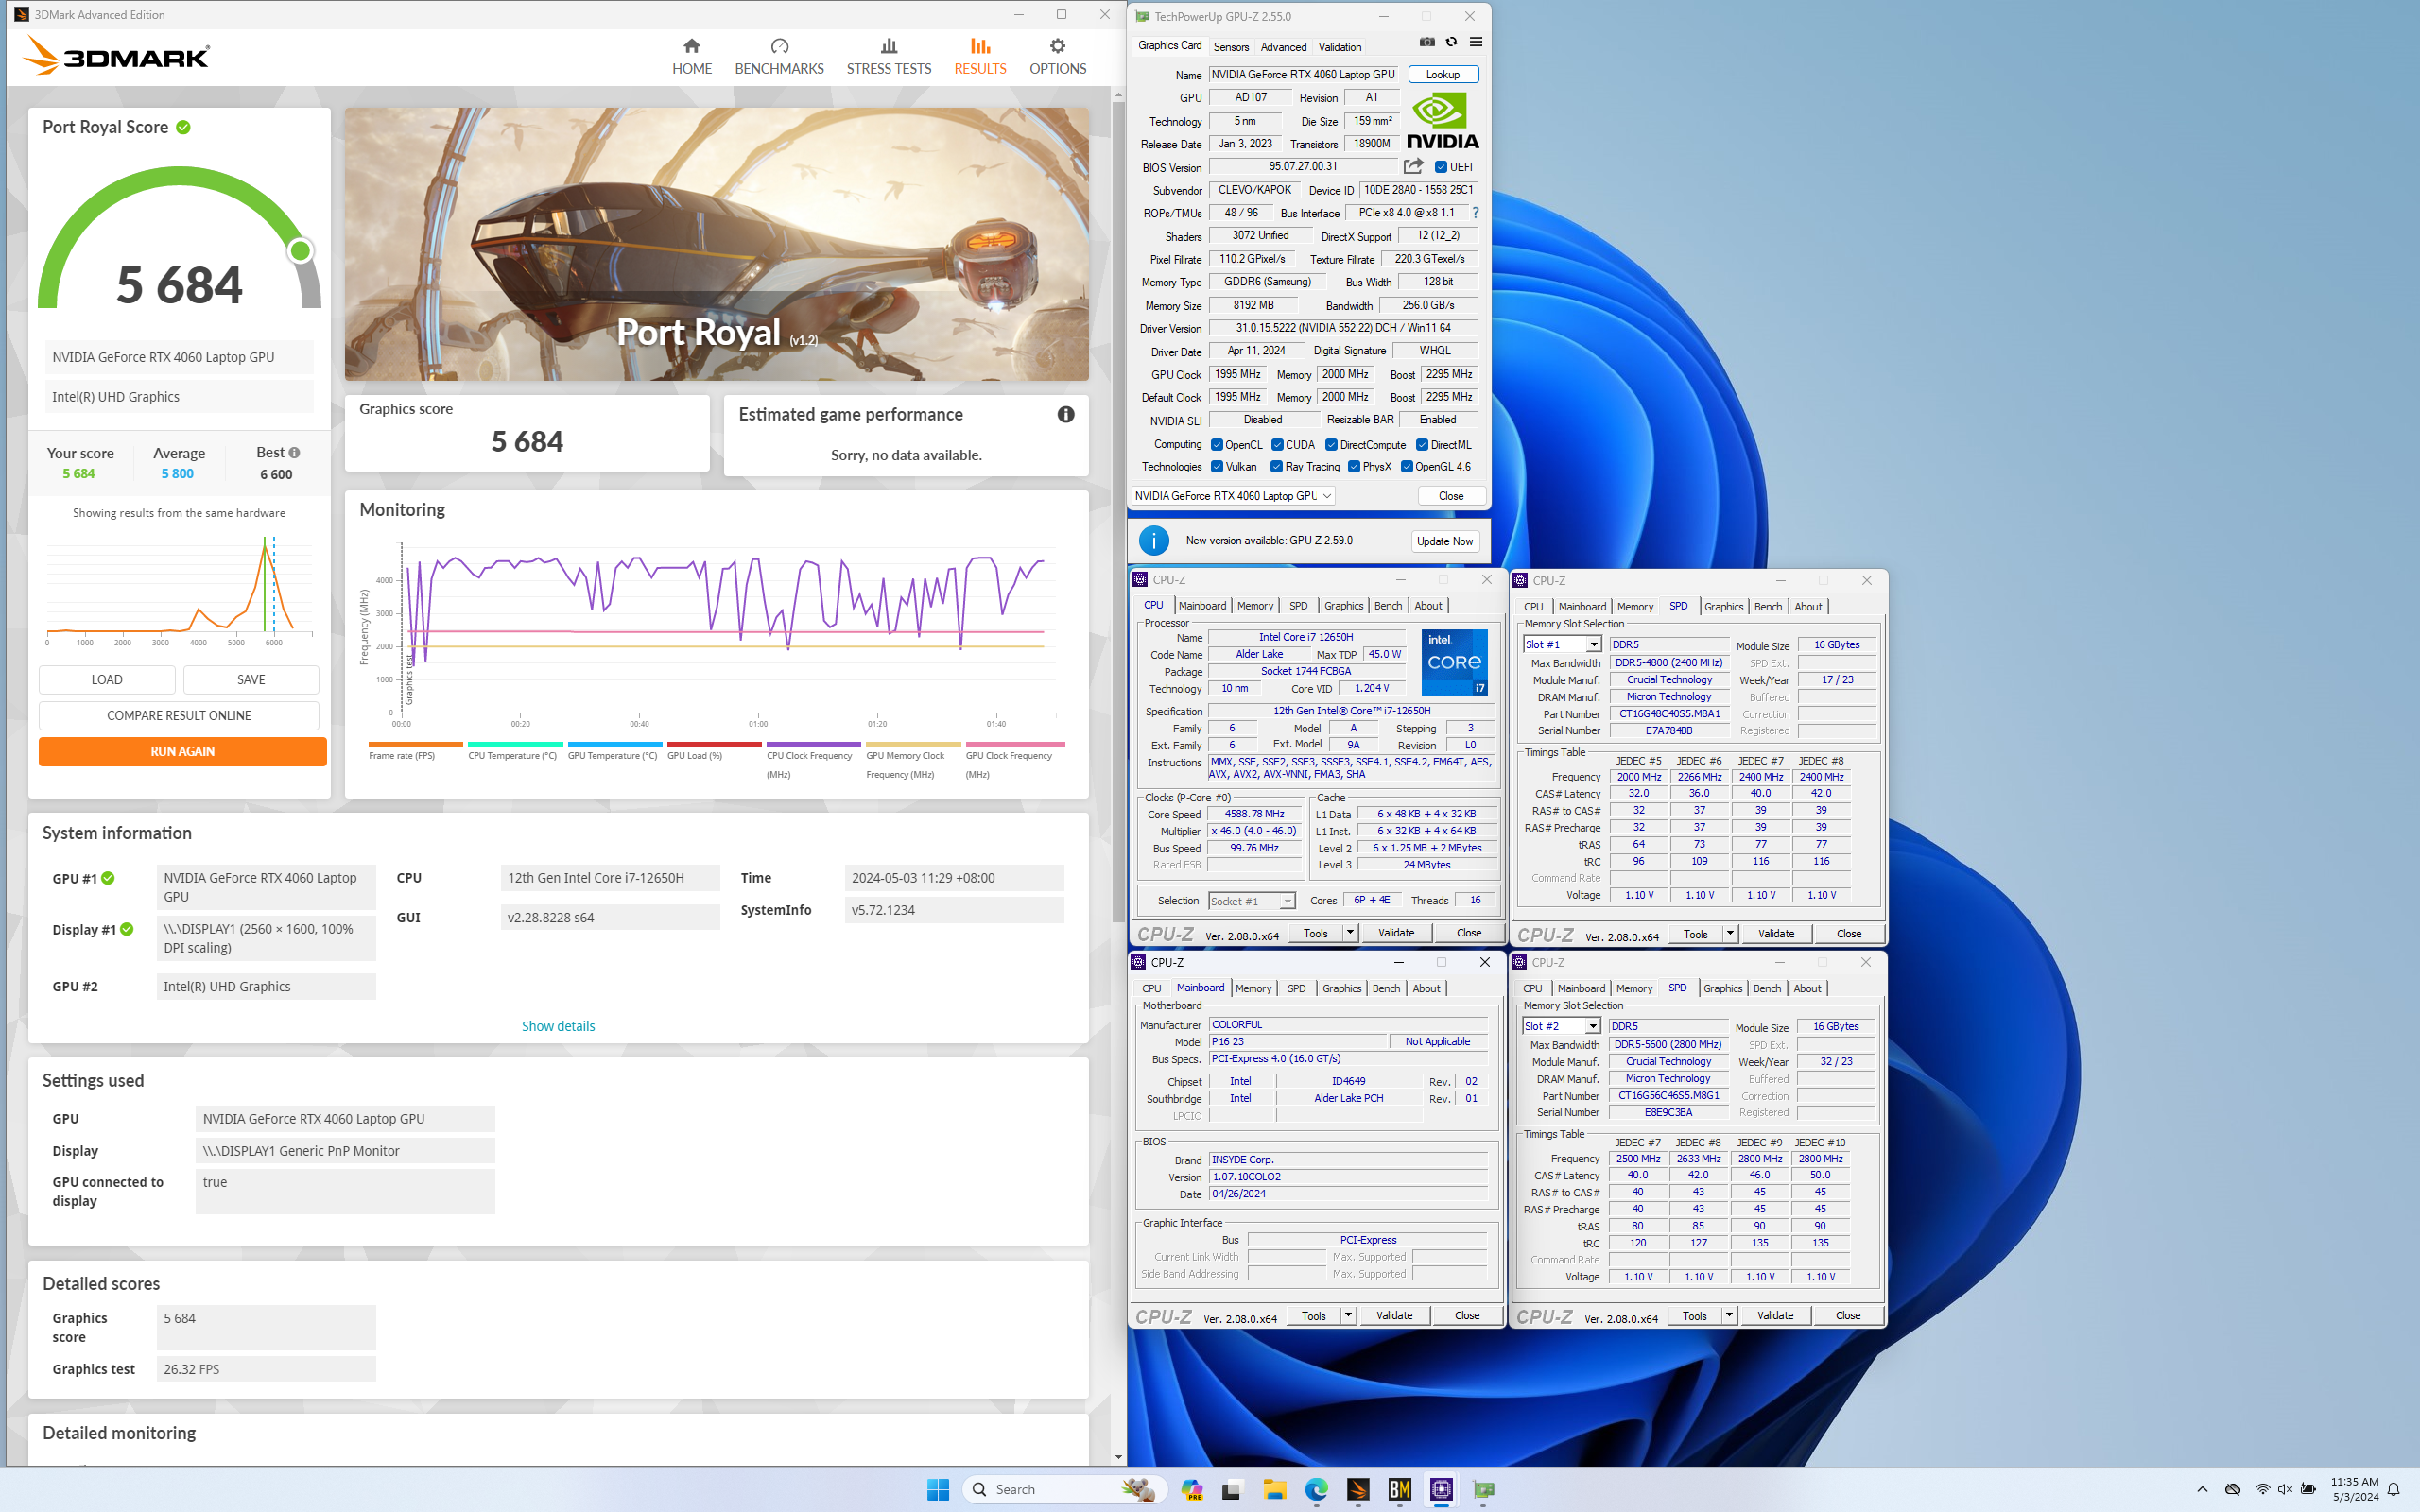
Task: Click Update Now in the GPU-Z notice
Action: pos(1445,541)
